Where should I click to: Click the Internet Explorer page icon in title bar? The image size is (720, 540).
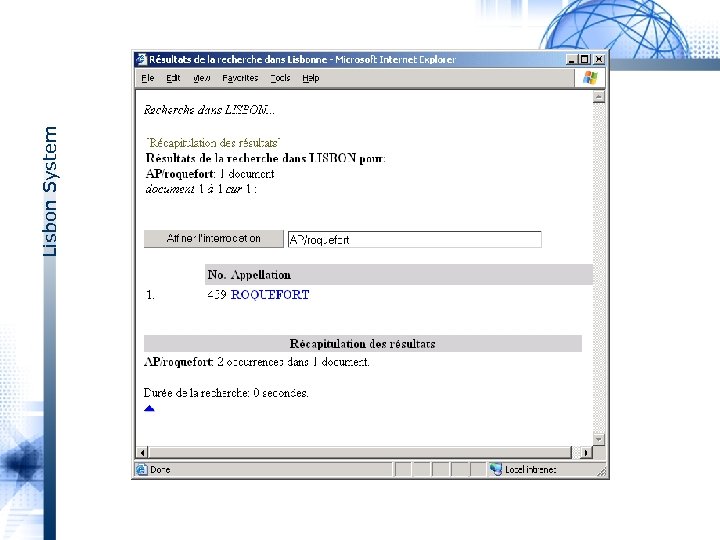click(141, 59)
